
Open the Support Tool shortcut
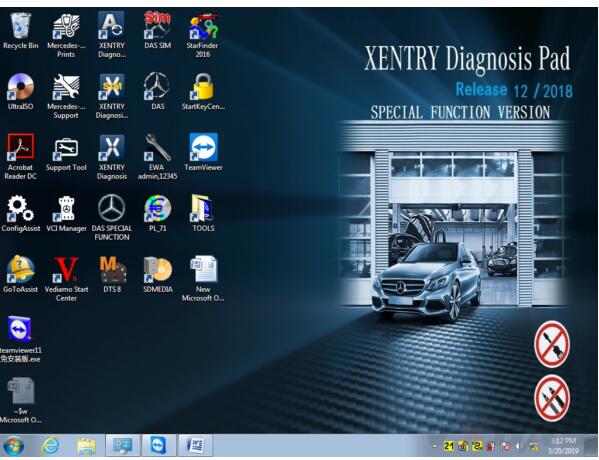point(66,153)
